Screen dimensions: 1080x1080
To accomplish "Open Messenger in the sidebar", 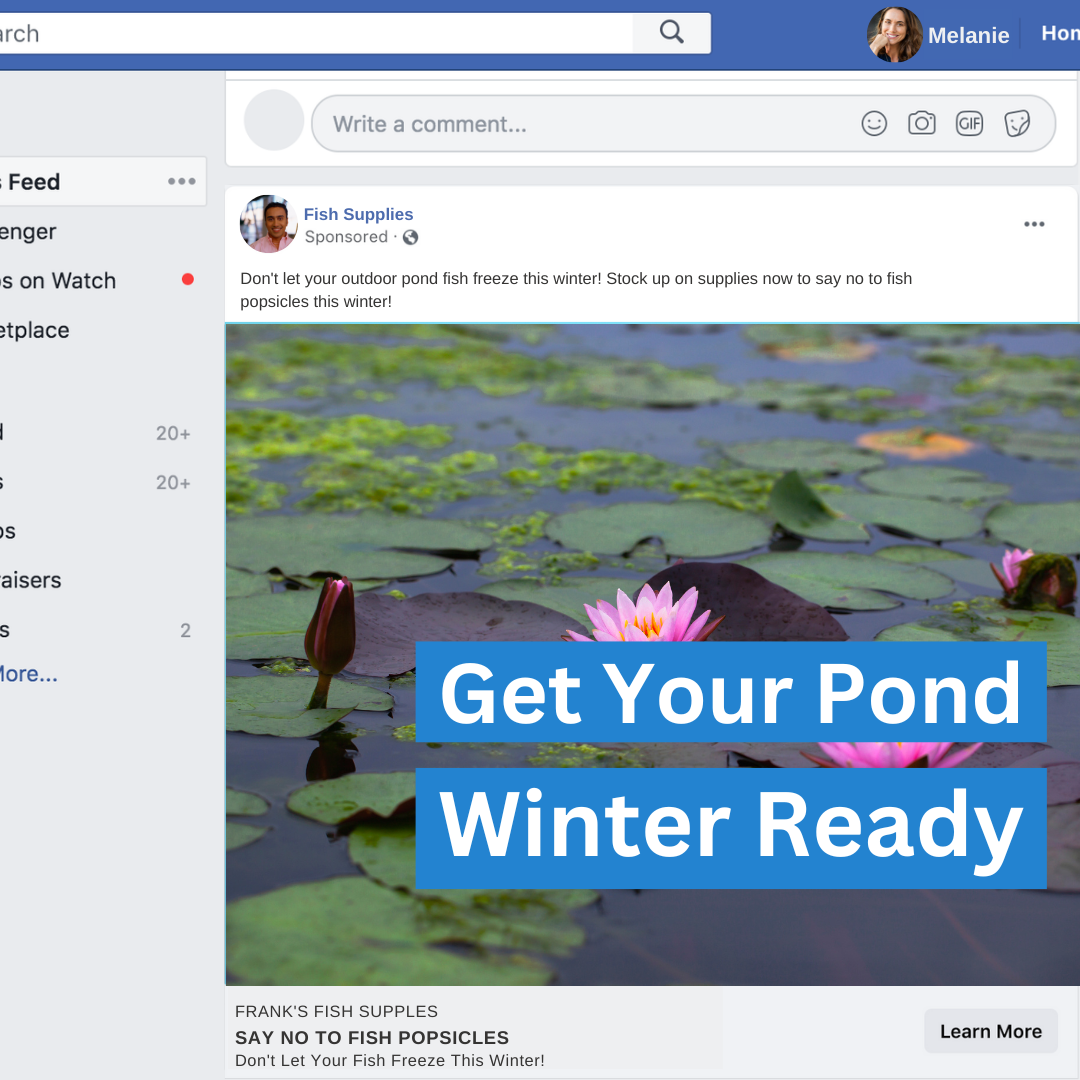I will tap(28, 231).
